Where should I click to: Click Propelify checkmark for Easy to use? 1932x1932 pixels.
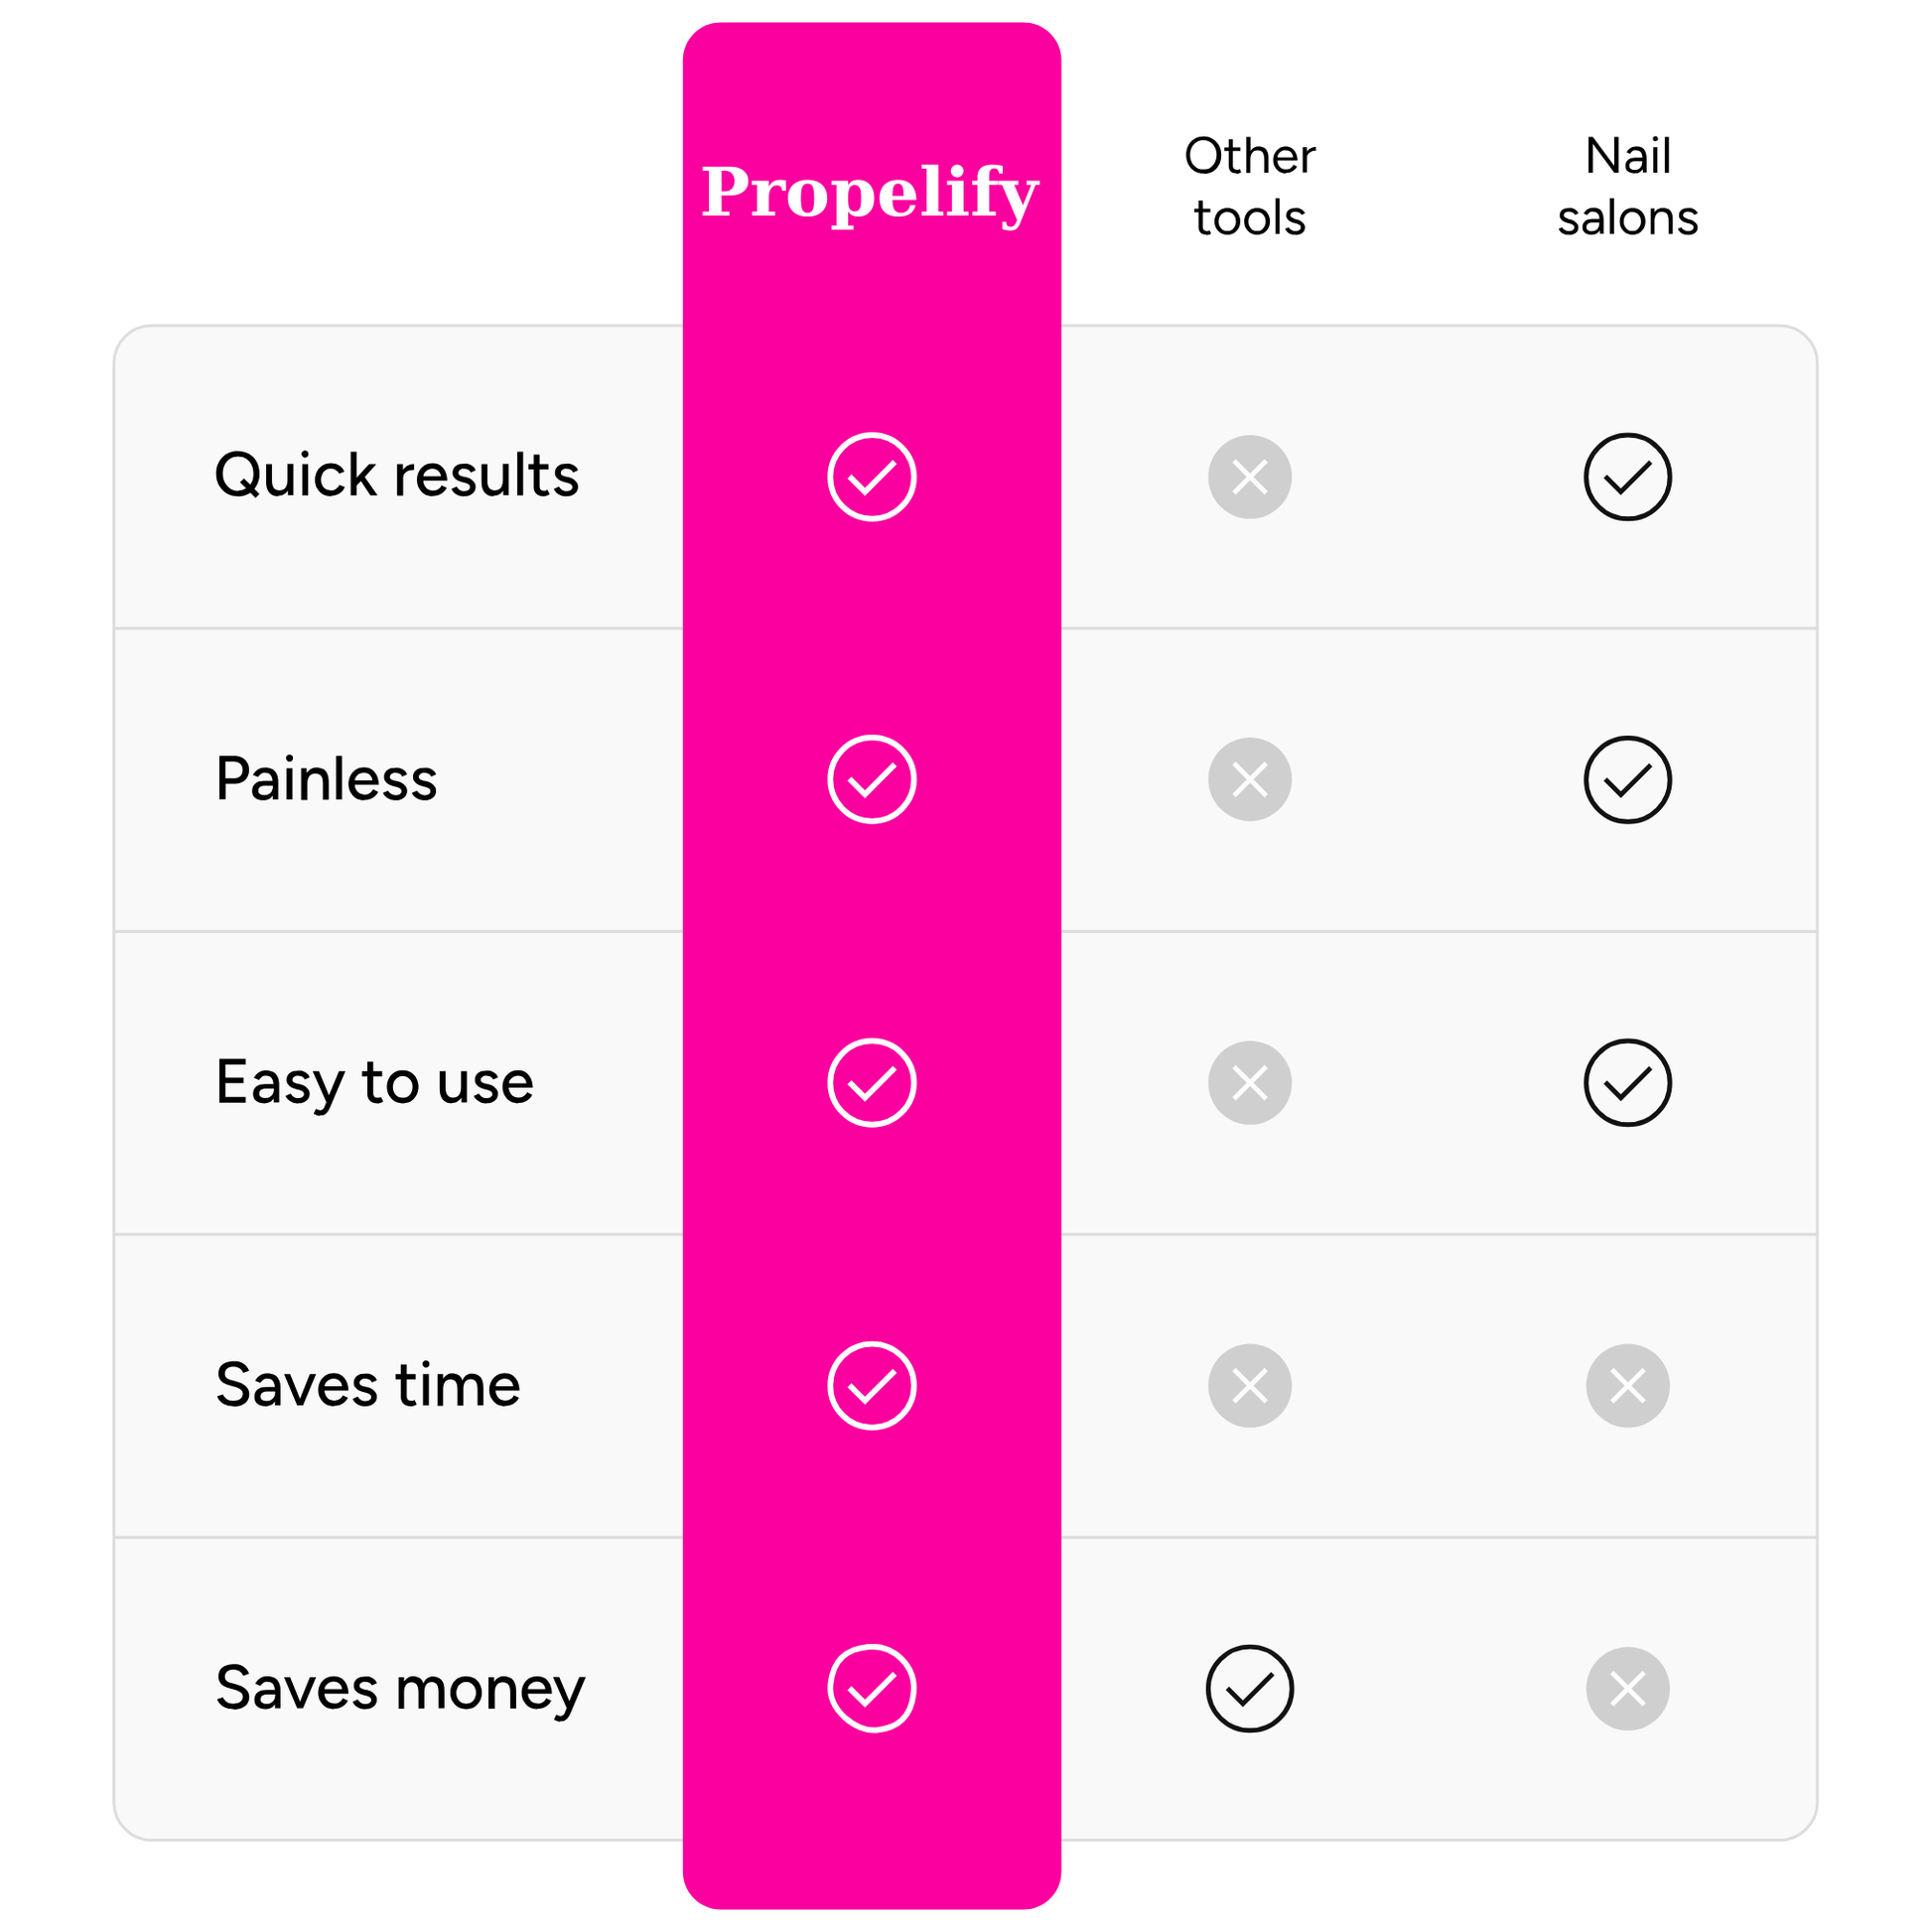click(x=871, y=1082)
